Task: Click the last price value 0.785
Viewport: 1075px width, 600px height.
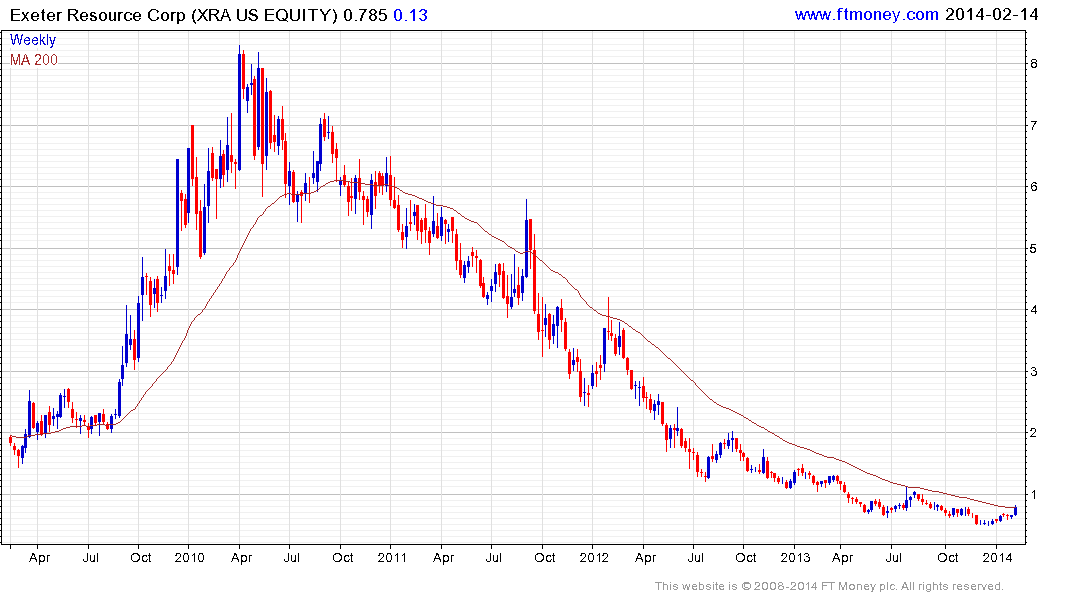Action: 365,15
